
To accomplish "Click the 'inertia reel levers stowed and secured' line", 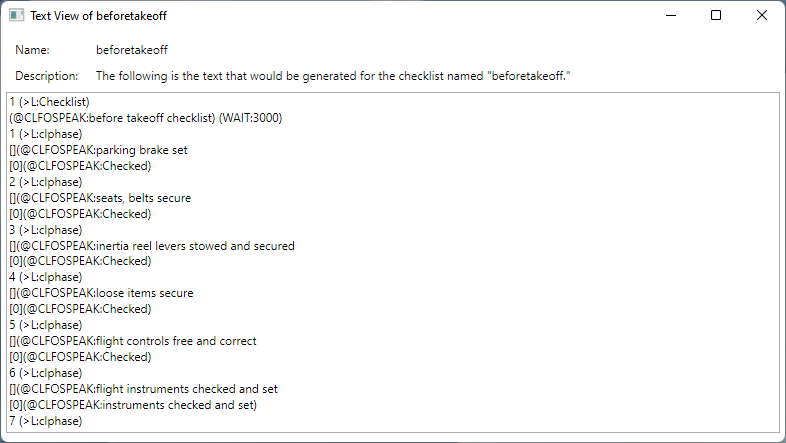I will [x=152, y=246].
